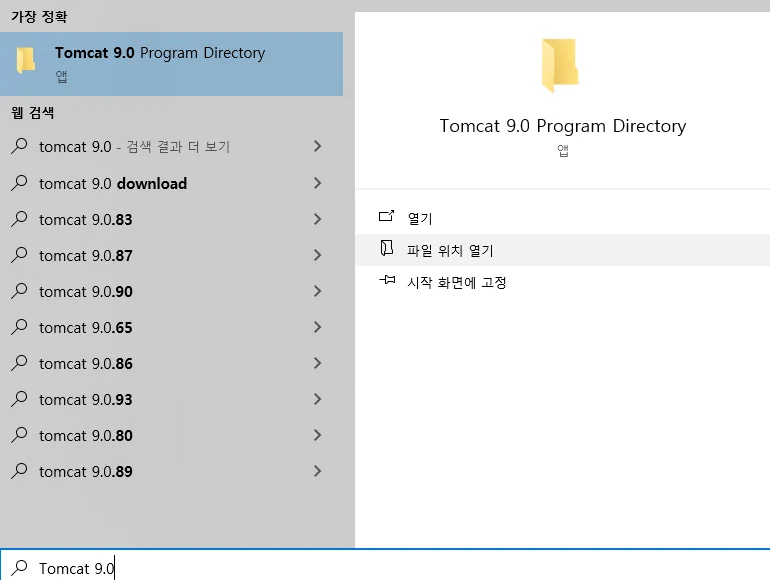Expand chevron for 'tomcat 9.0.83'

pos(318,219)
